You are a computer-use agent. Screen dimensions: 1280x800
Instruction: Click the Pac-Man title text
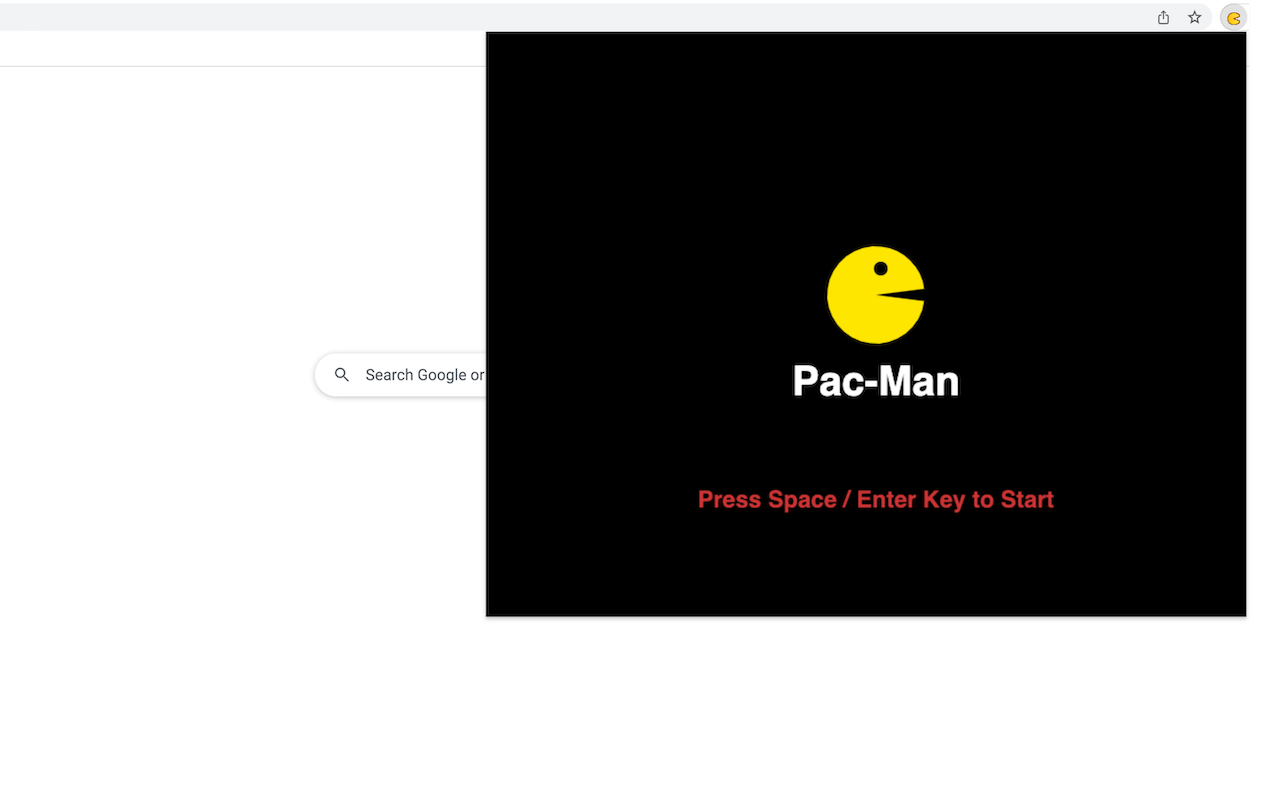point(876,381)
